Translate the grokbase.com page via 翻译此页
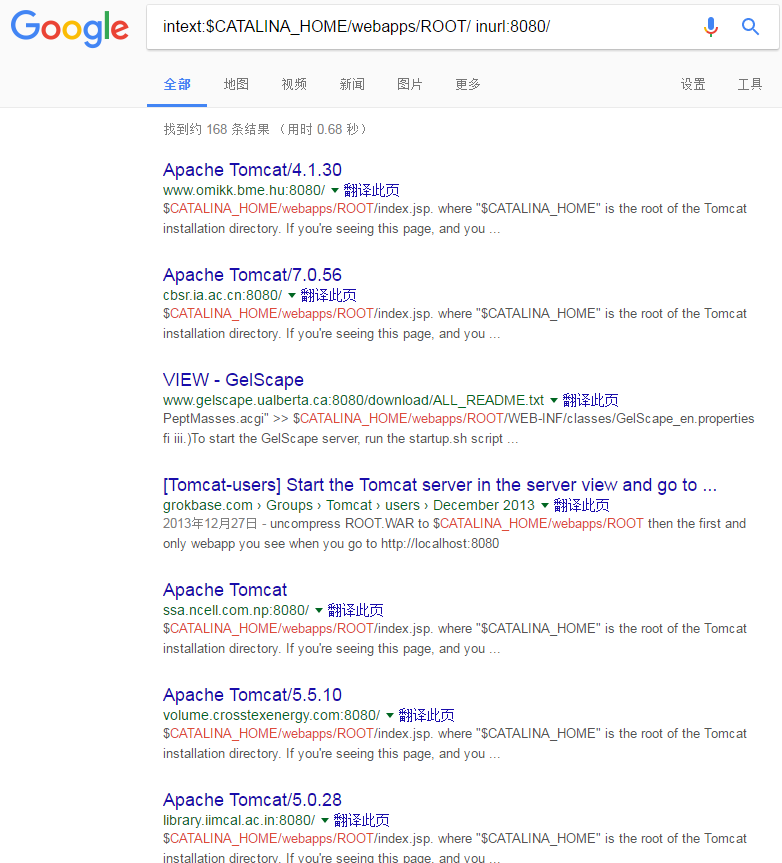Image resolution: width=782 pixels, height=863 pixels. [x=582, y=505]
